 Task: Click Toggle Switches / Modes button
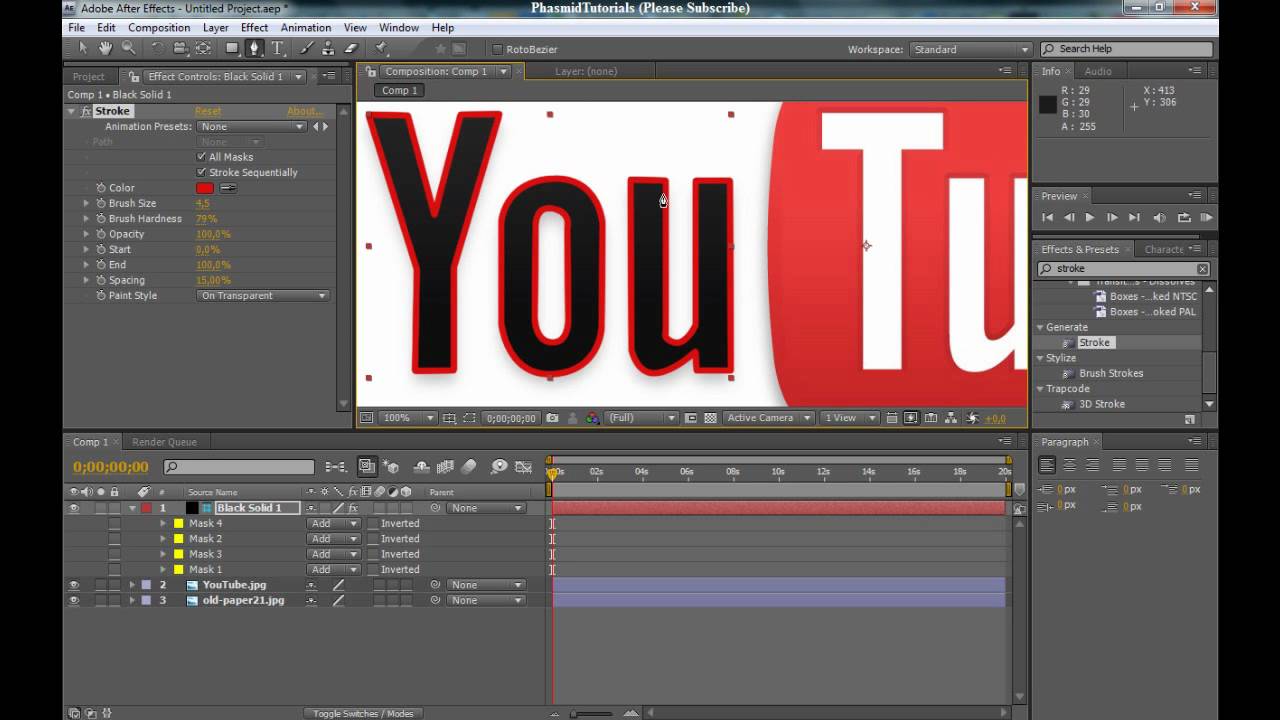pos(363,713)
